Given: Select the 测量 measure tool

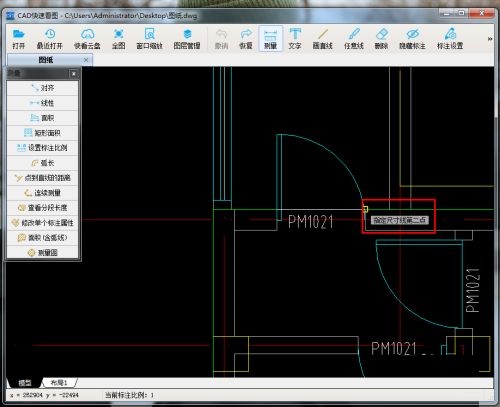Looking at the screenshot, I should point(270,39).
